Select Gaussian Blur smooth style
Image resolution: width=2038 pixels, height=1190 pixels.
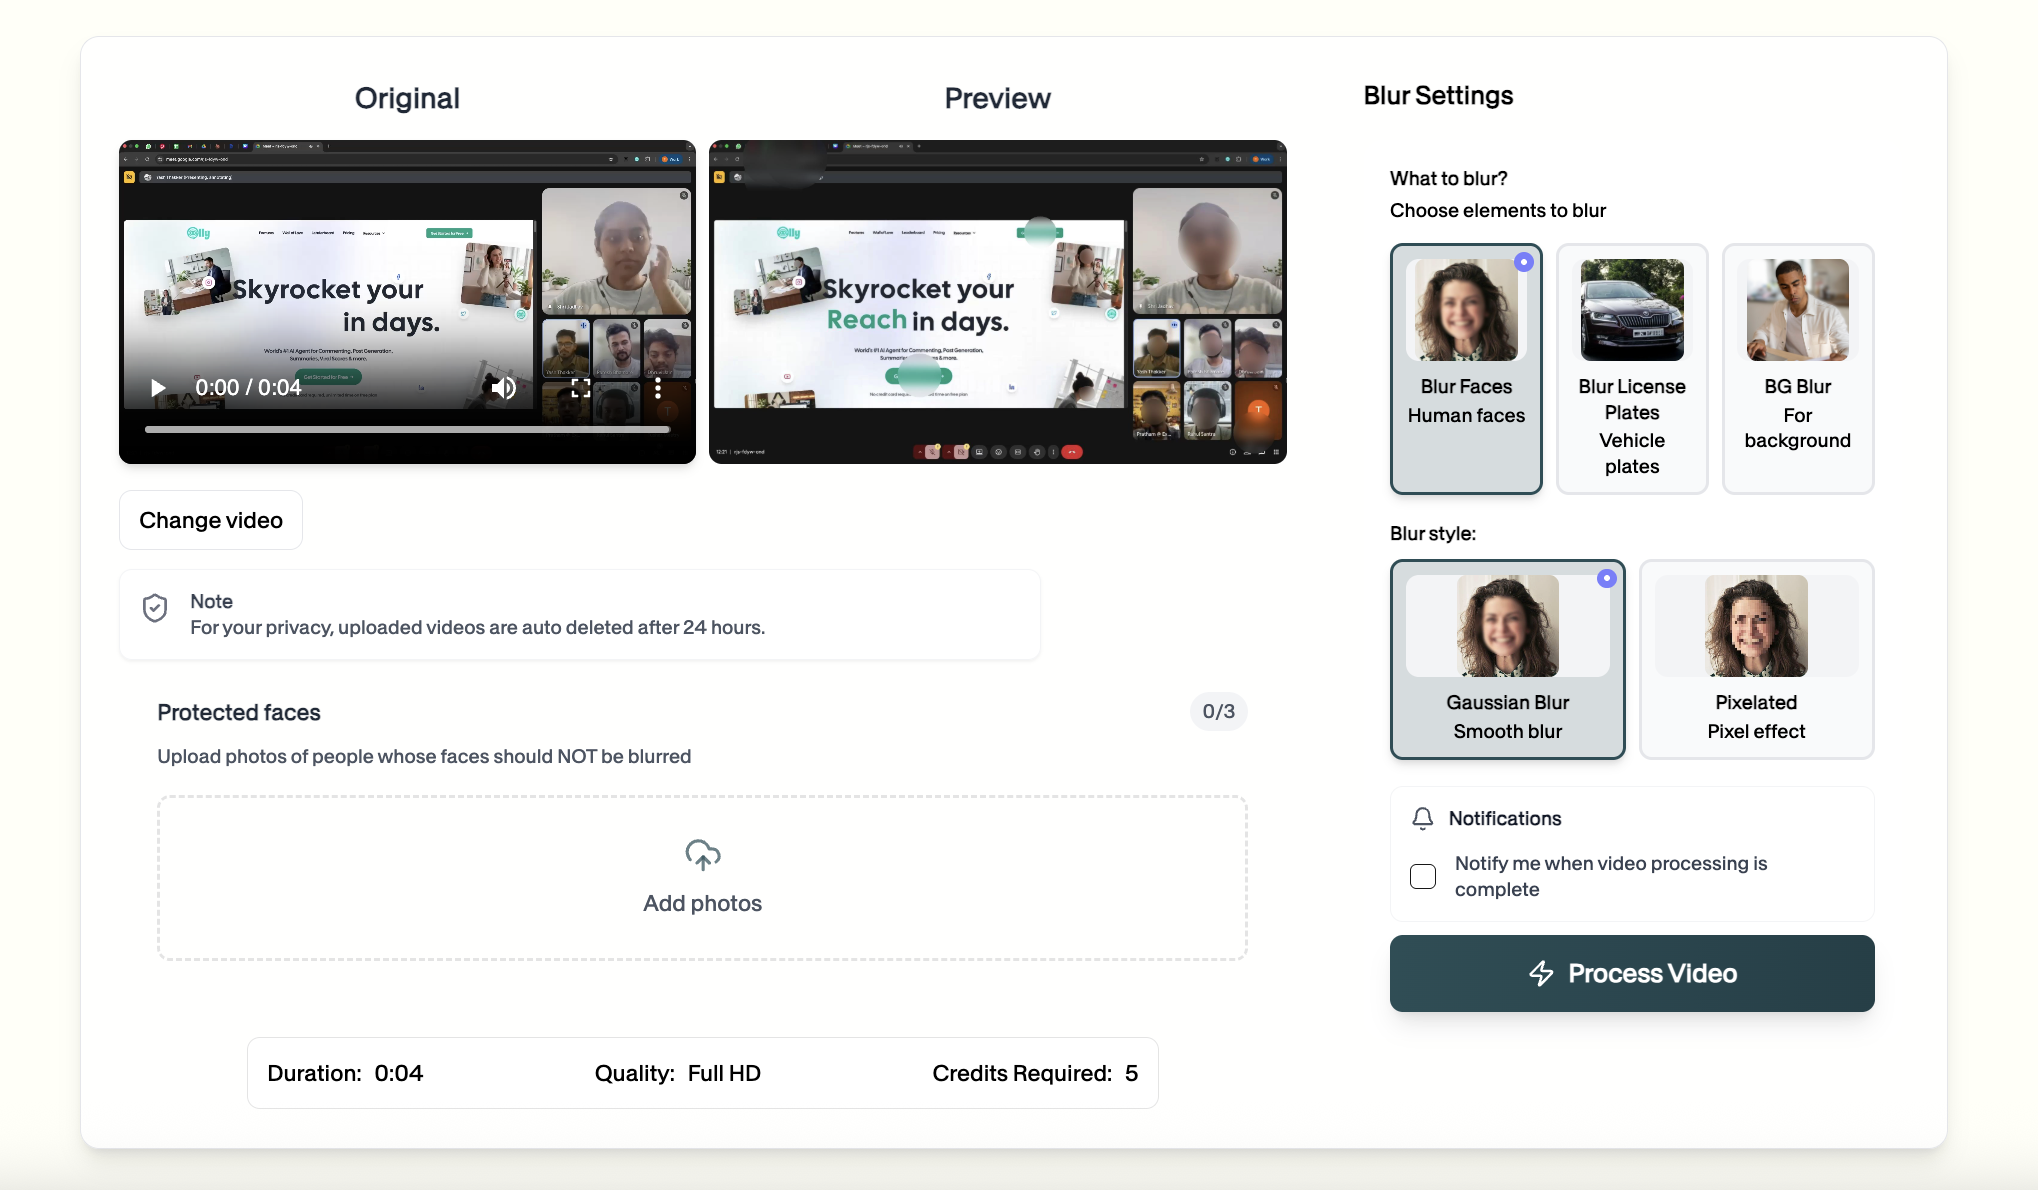[1507, 659]
